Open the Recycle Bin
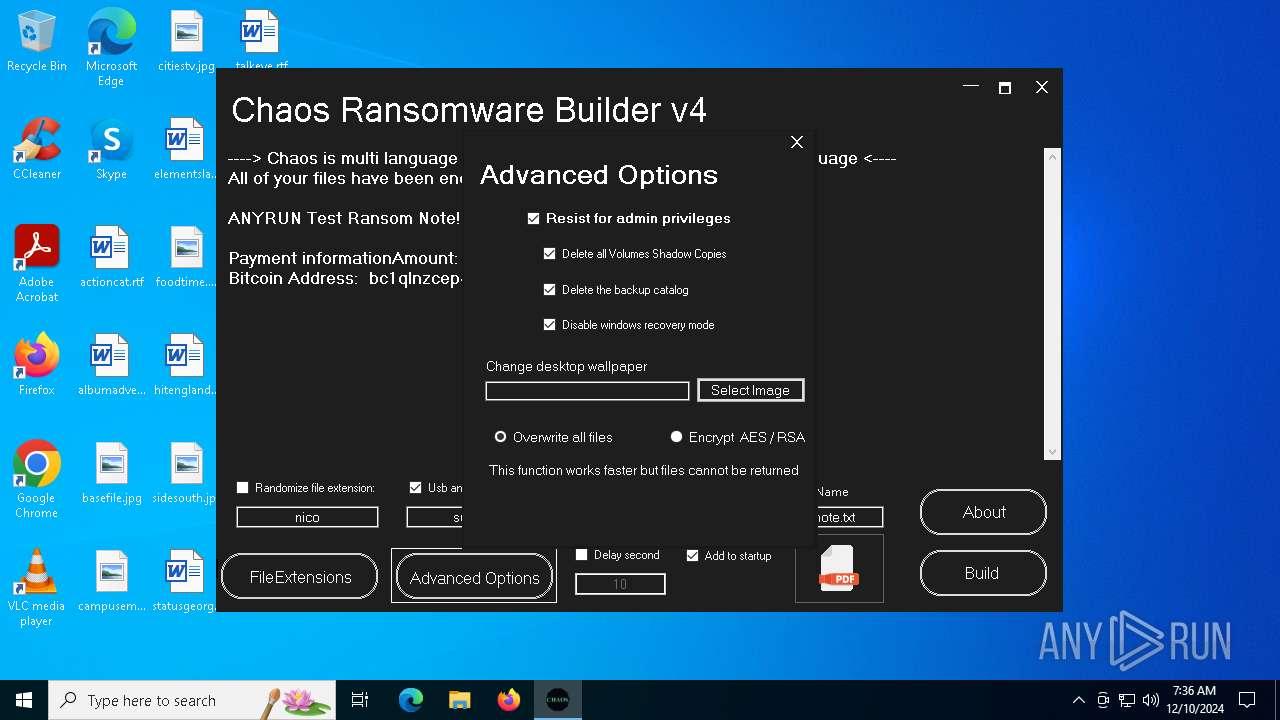The image size is (1280, 720). point(36,30)
